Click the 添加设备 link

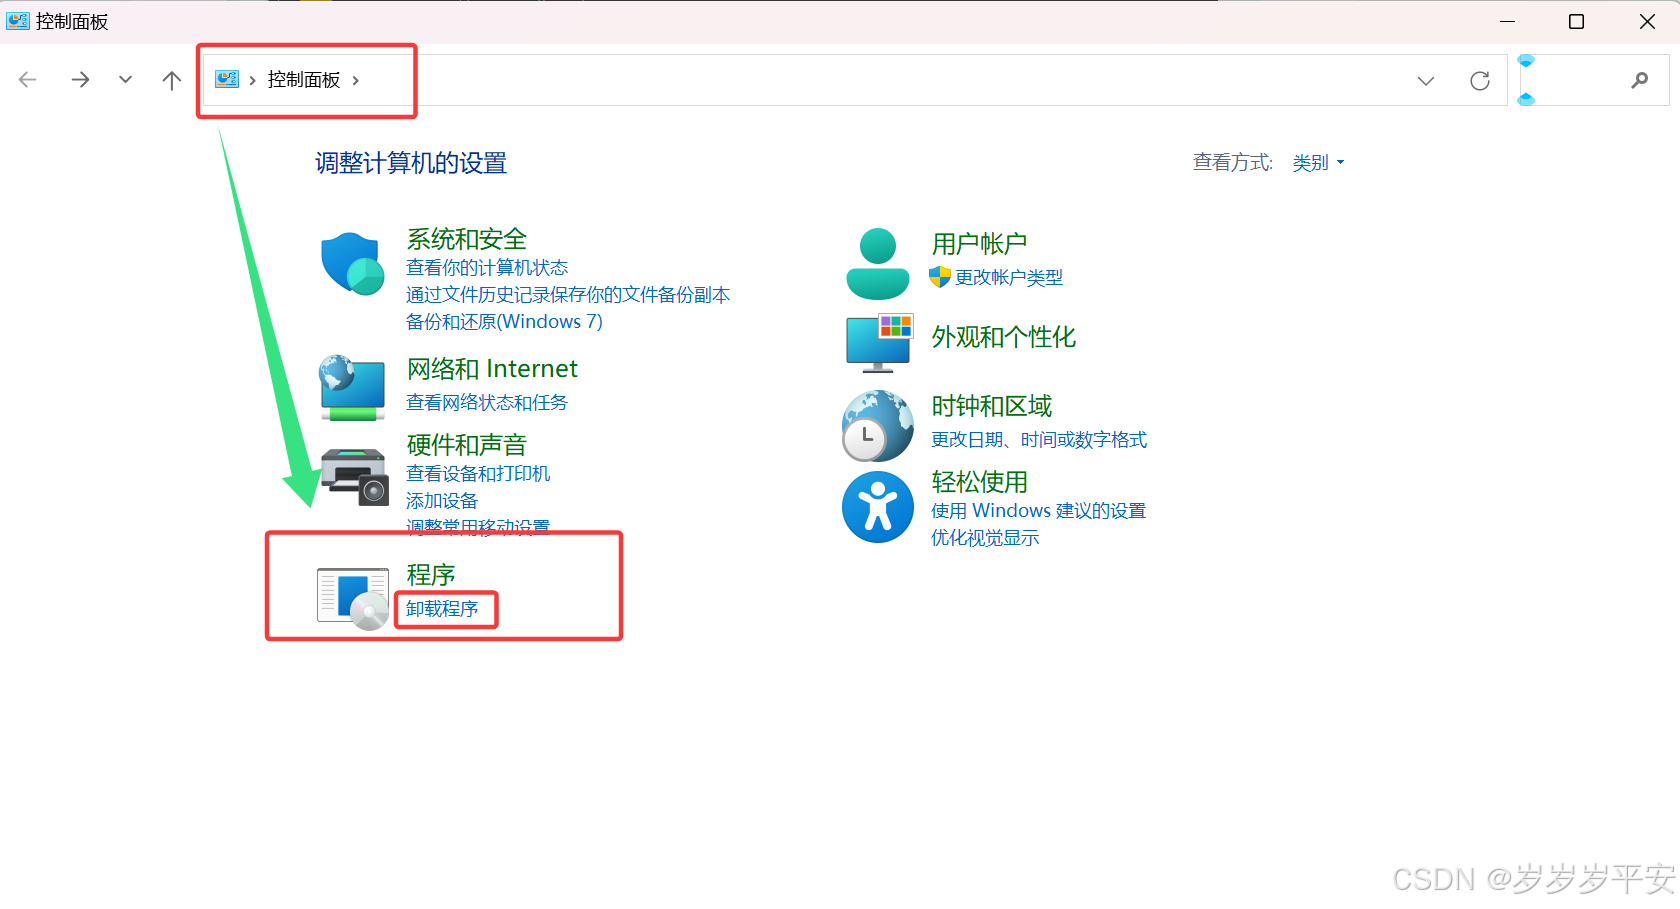(x=442, y=501)
